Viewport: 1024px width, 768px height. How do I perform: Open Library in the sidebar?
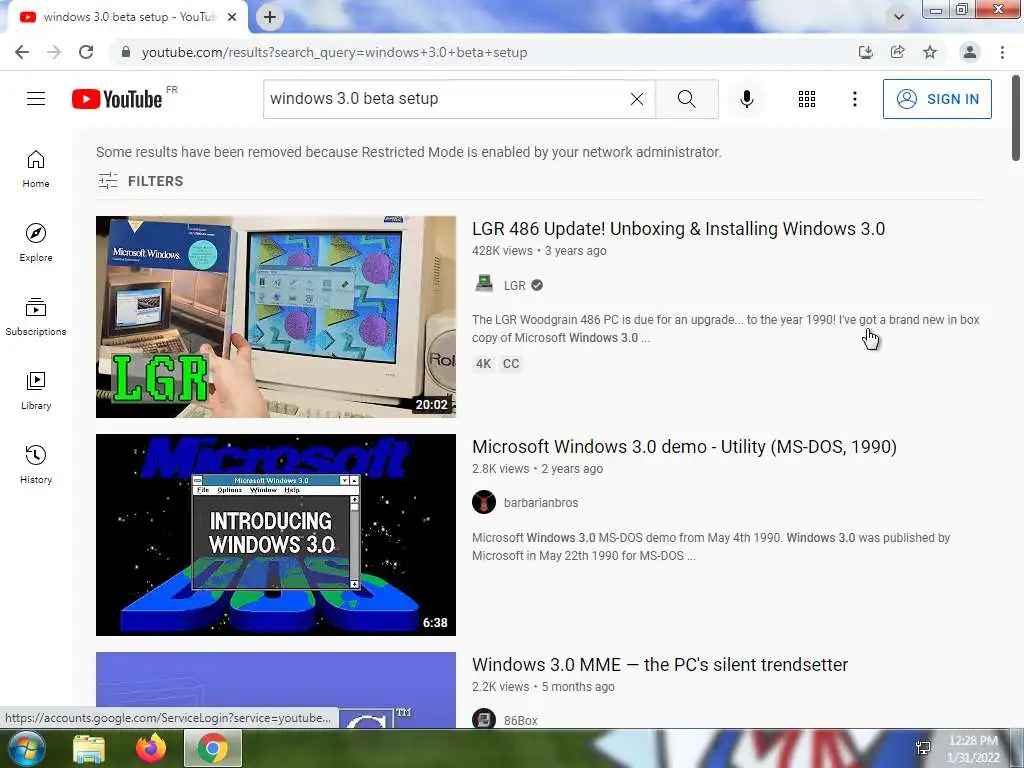[x=36, y=391]
